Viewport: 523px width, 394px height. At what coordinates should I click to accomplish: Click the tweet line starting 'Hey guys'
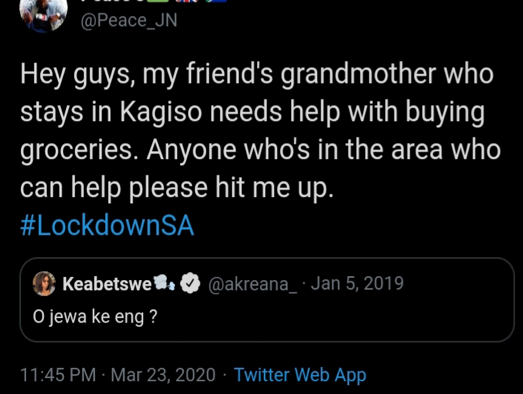coord(257,75)
